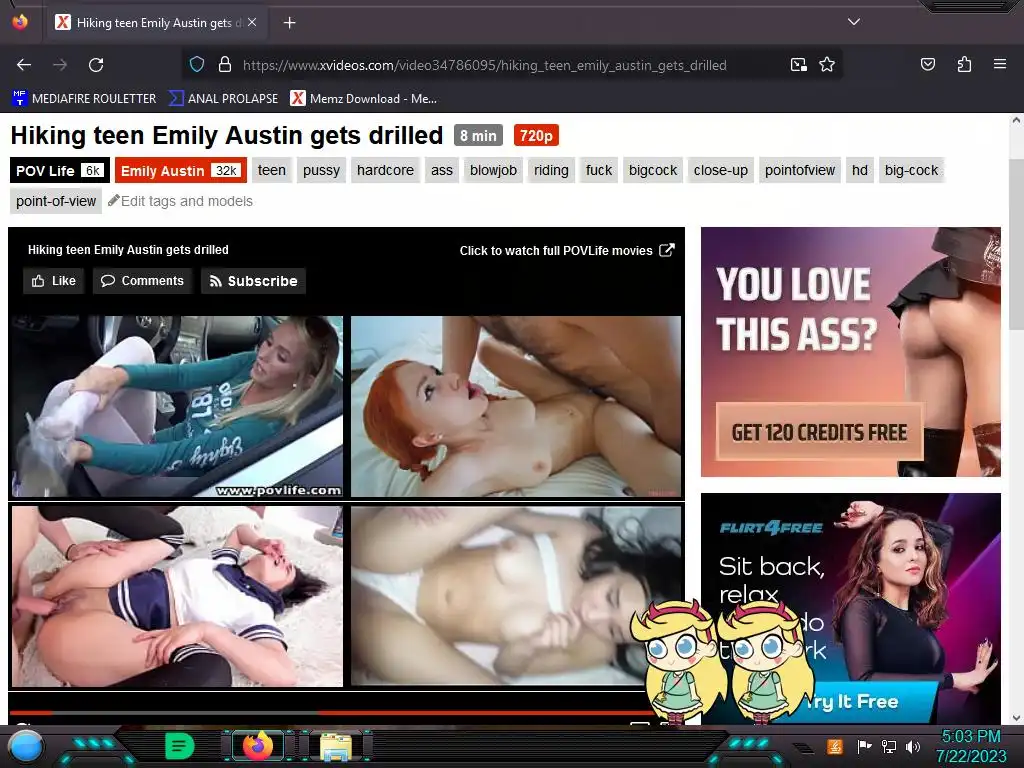Image resolution: width=1024 pixels, height=768 pixels.
Task: Select the point-of-view tag on second row
Action: [56, 201]
